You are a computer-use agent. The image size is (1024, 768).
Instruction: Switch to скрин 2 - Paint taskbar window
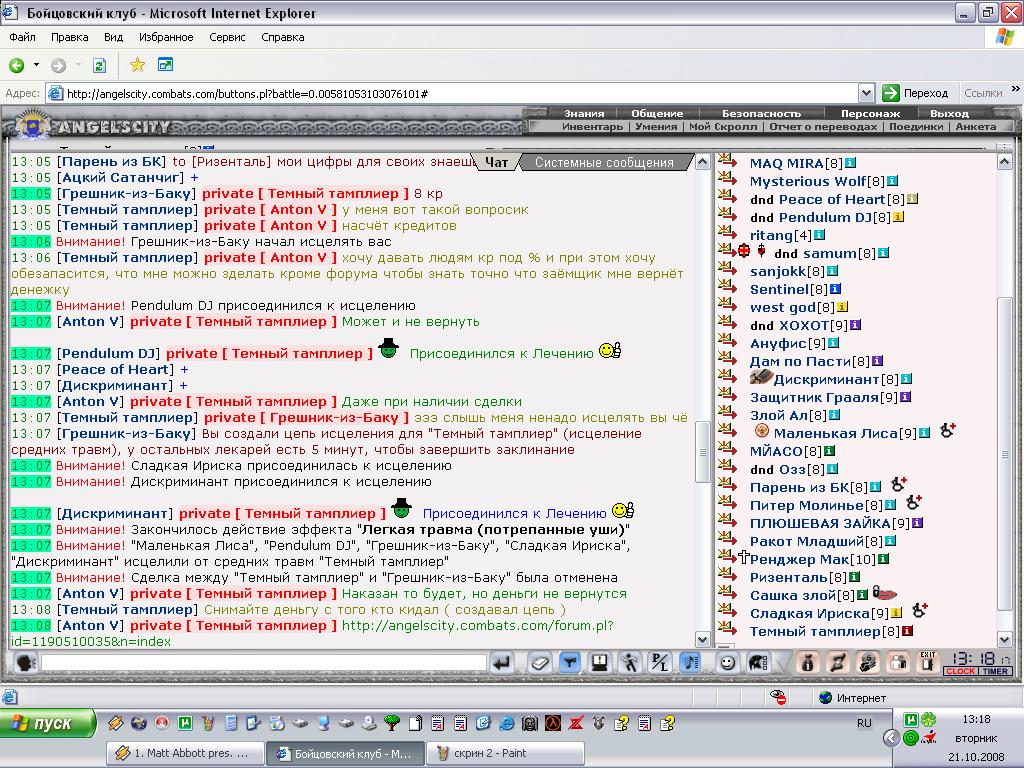click(x=504, y=754)
